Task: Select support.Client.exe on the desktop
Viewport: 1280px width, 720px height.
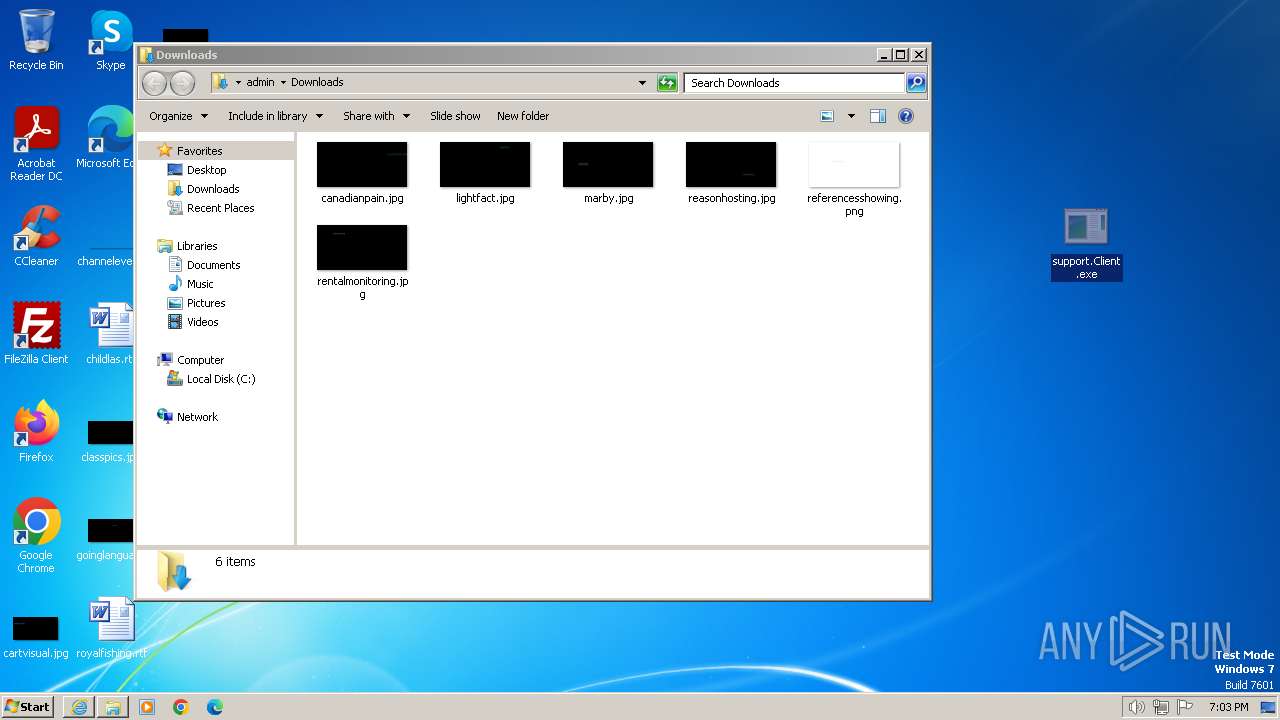Action: point(1086,244)
